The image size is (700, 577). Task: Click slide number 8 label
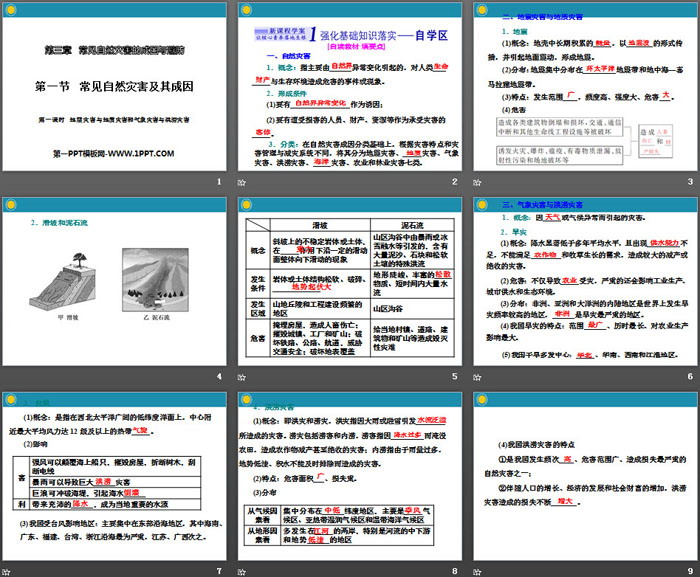pyautogui.click(x=454, y=571)
